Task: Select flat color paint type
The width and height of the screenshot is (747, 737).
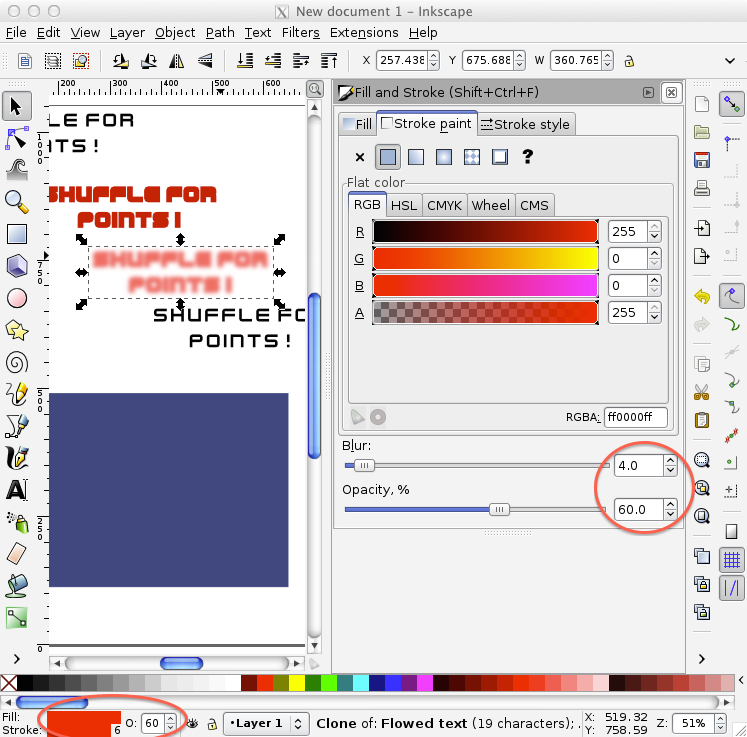Action: tap(388, 156)
